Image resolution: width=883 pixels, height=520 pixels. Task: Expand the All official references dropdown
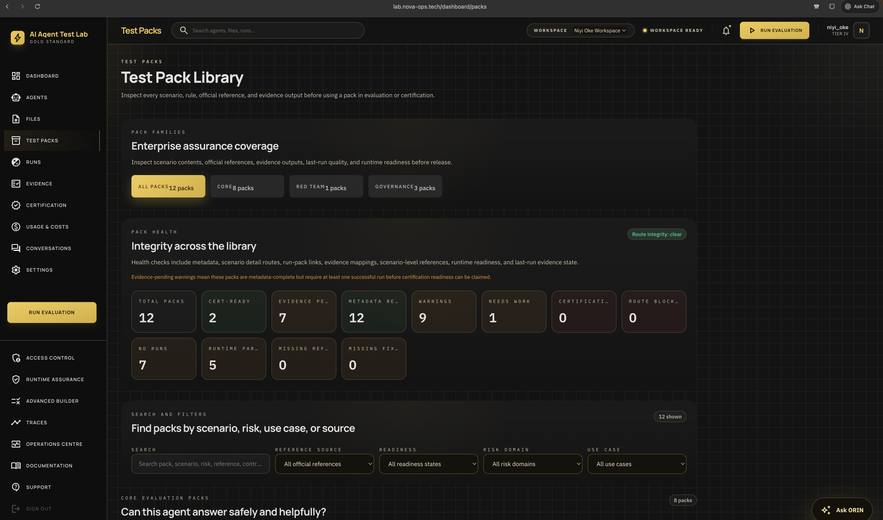[324, 464]
